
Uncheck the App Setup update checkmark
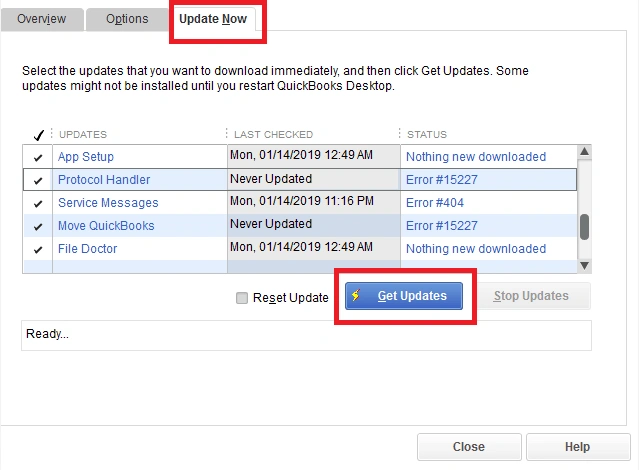click(x=38, y=157)
